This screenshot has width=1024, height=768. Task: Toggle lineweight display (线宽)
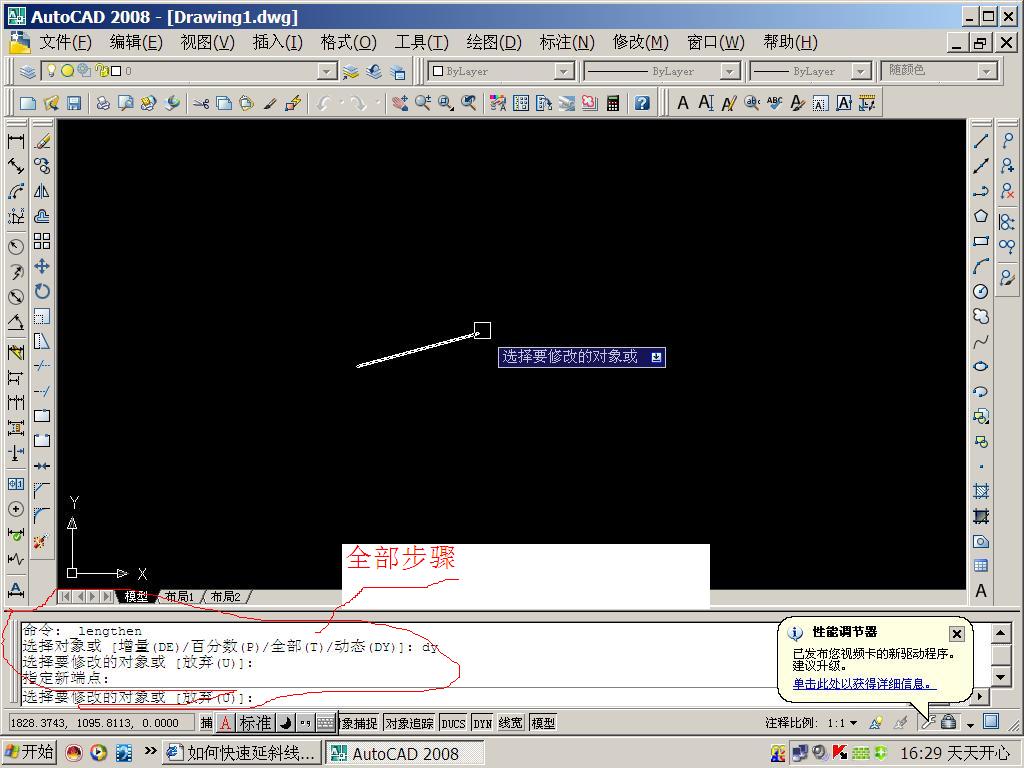pos(511,723)
